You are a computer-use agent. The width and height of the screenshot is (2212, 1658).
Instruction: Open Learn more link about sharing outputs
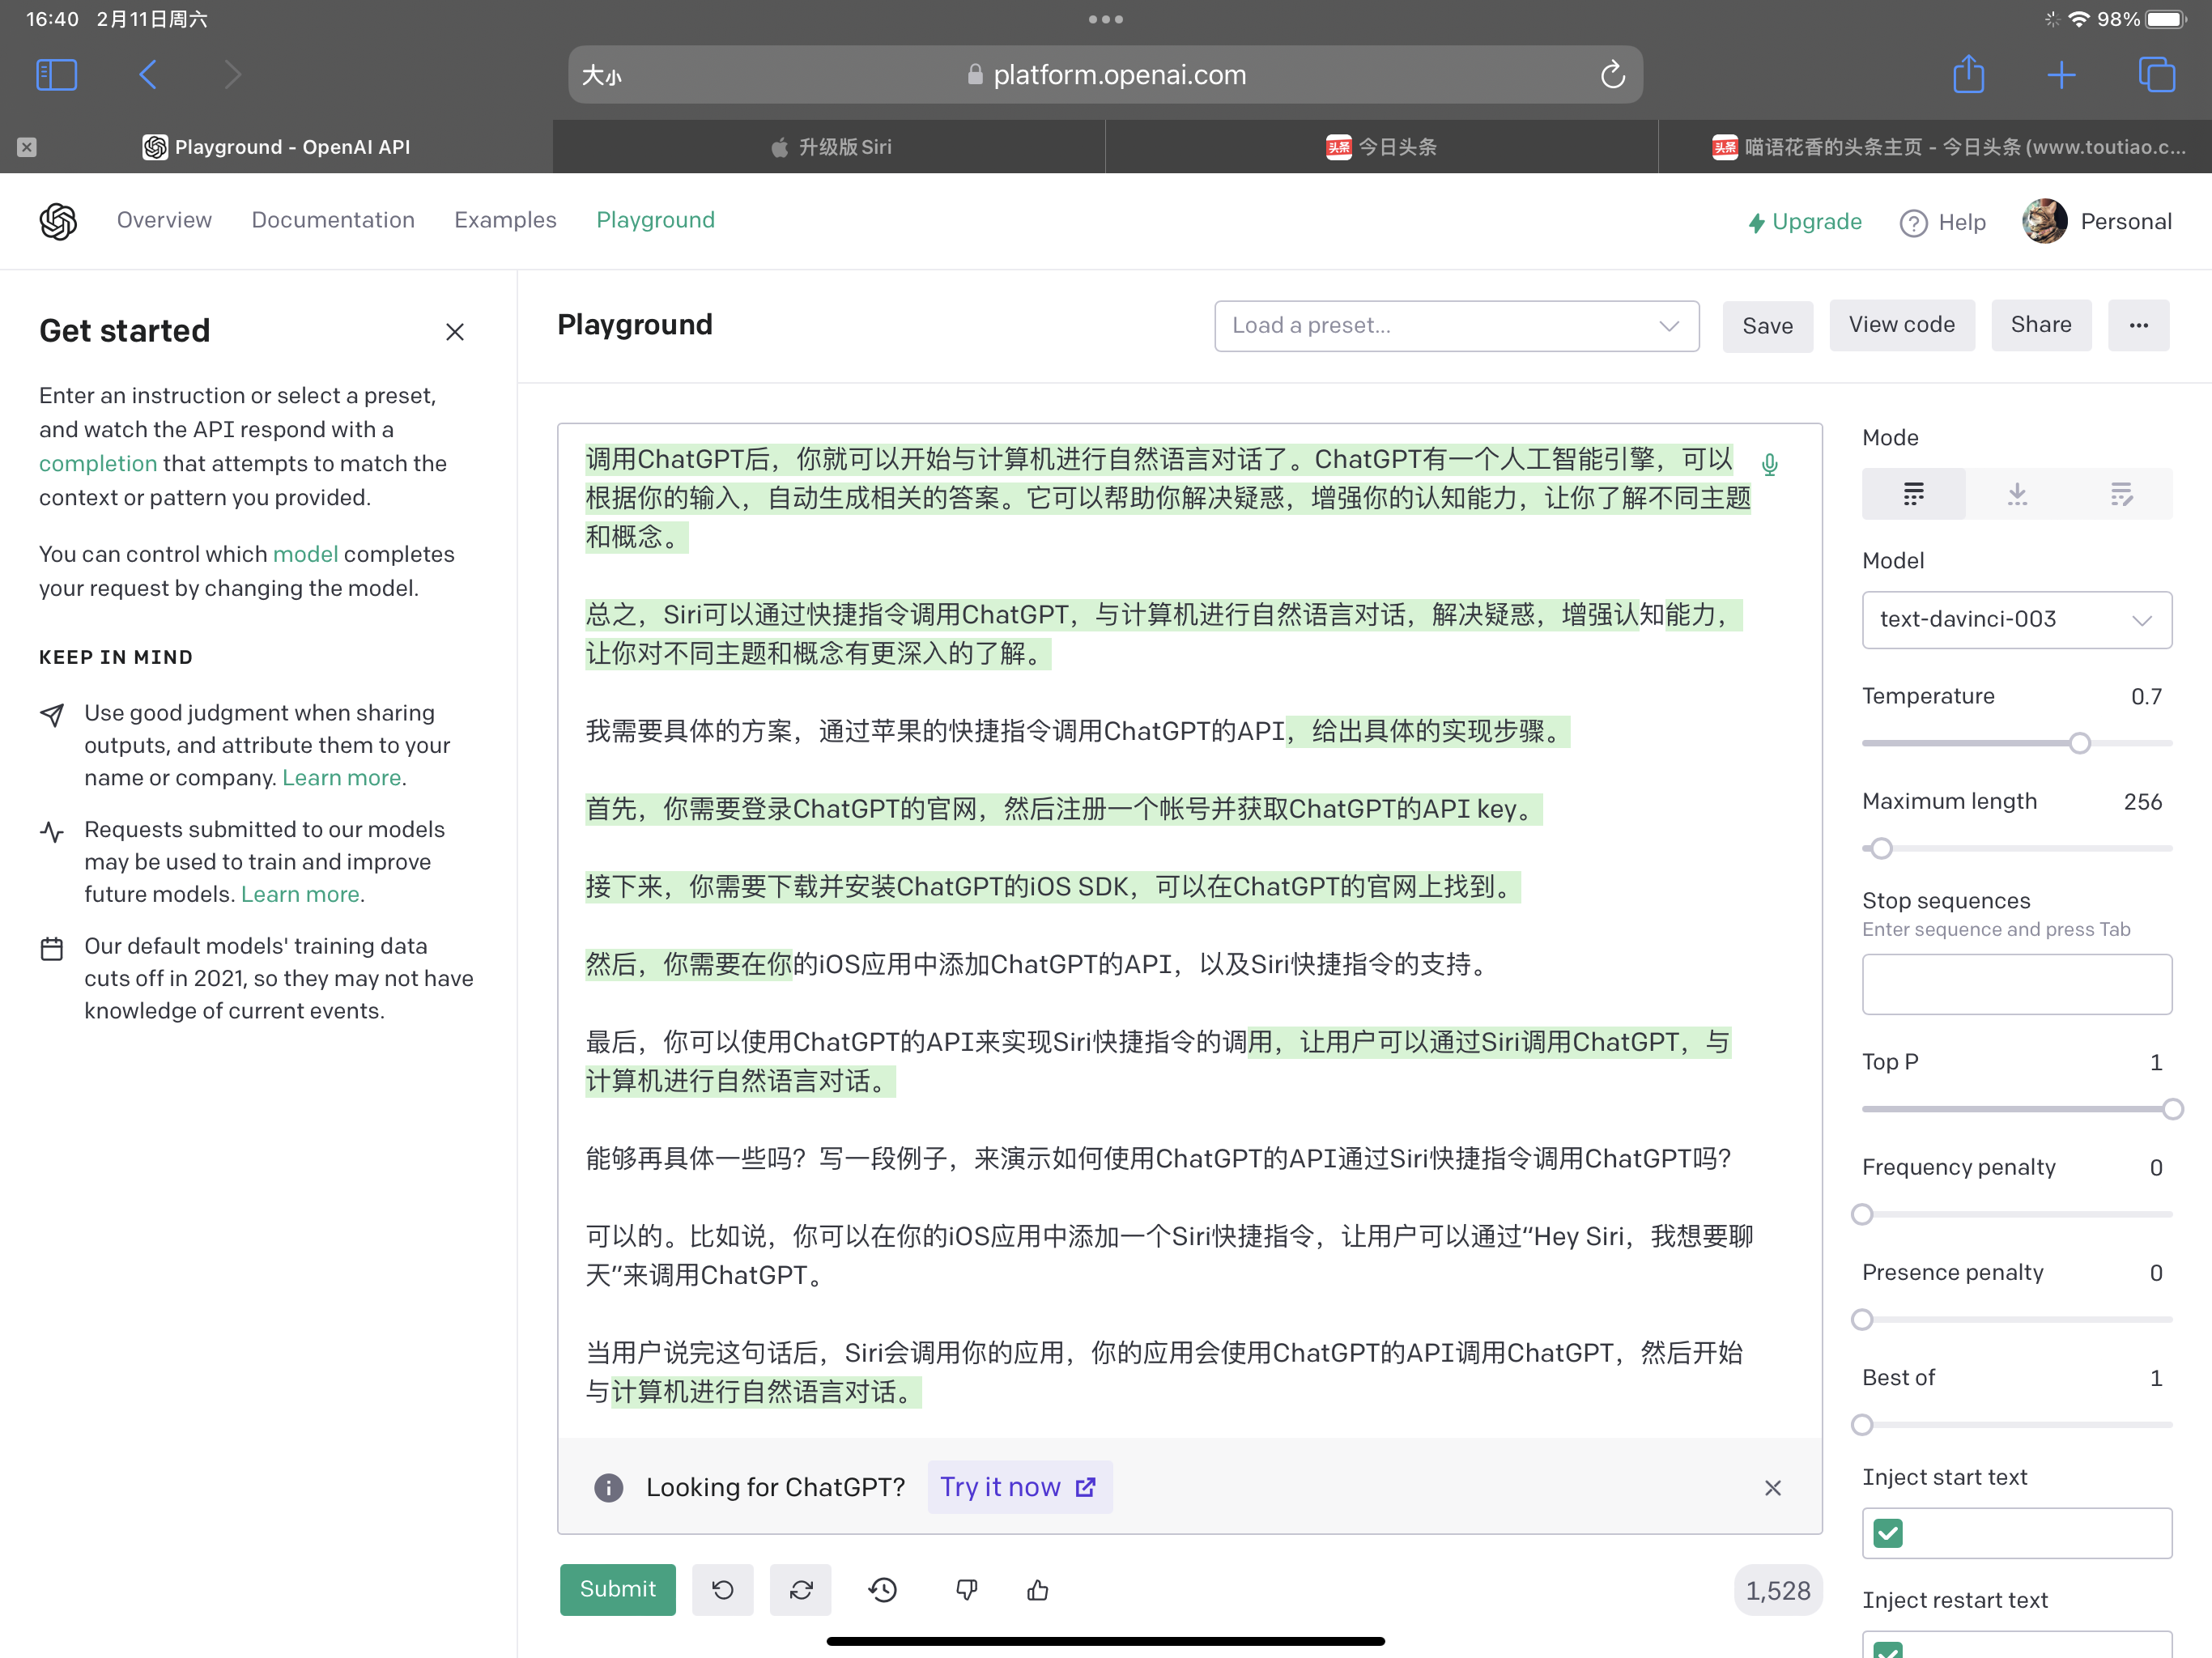click(x=342, y=777)
